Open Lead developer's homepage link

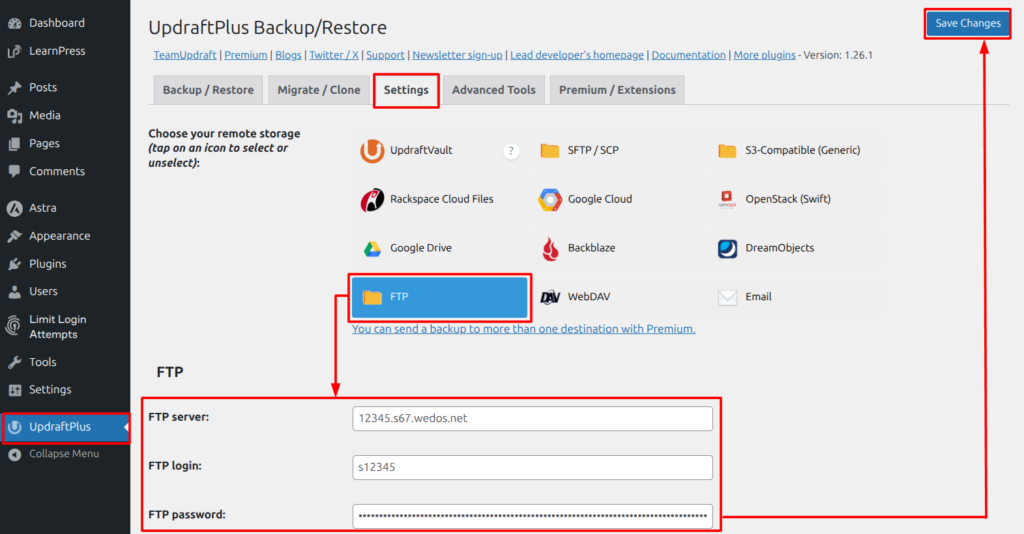577,55
